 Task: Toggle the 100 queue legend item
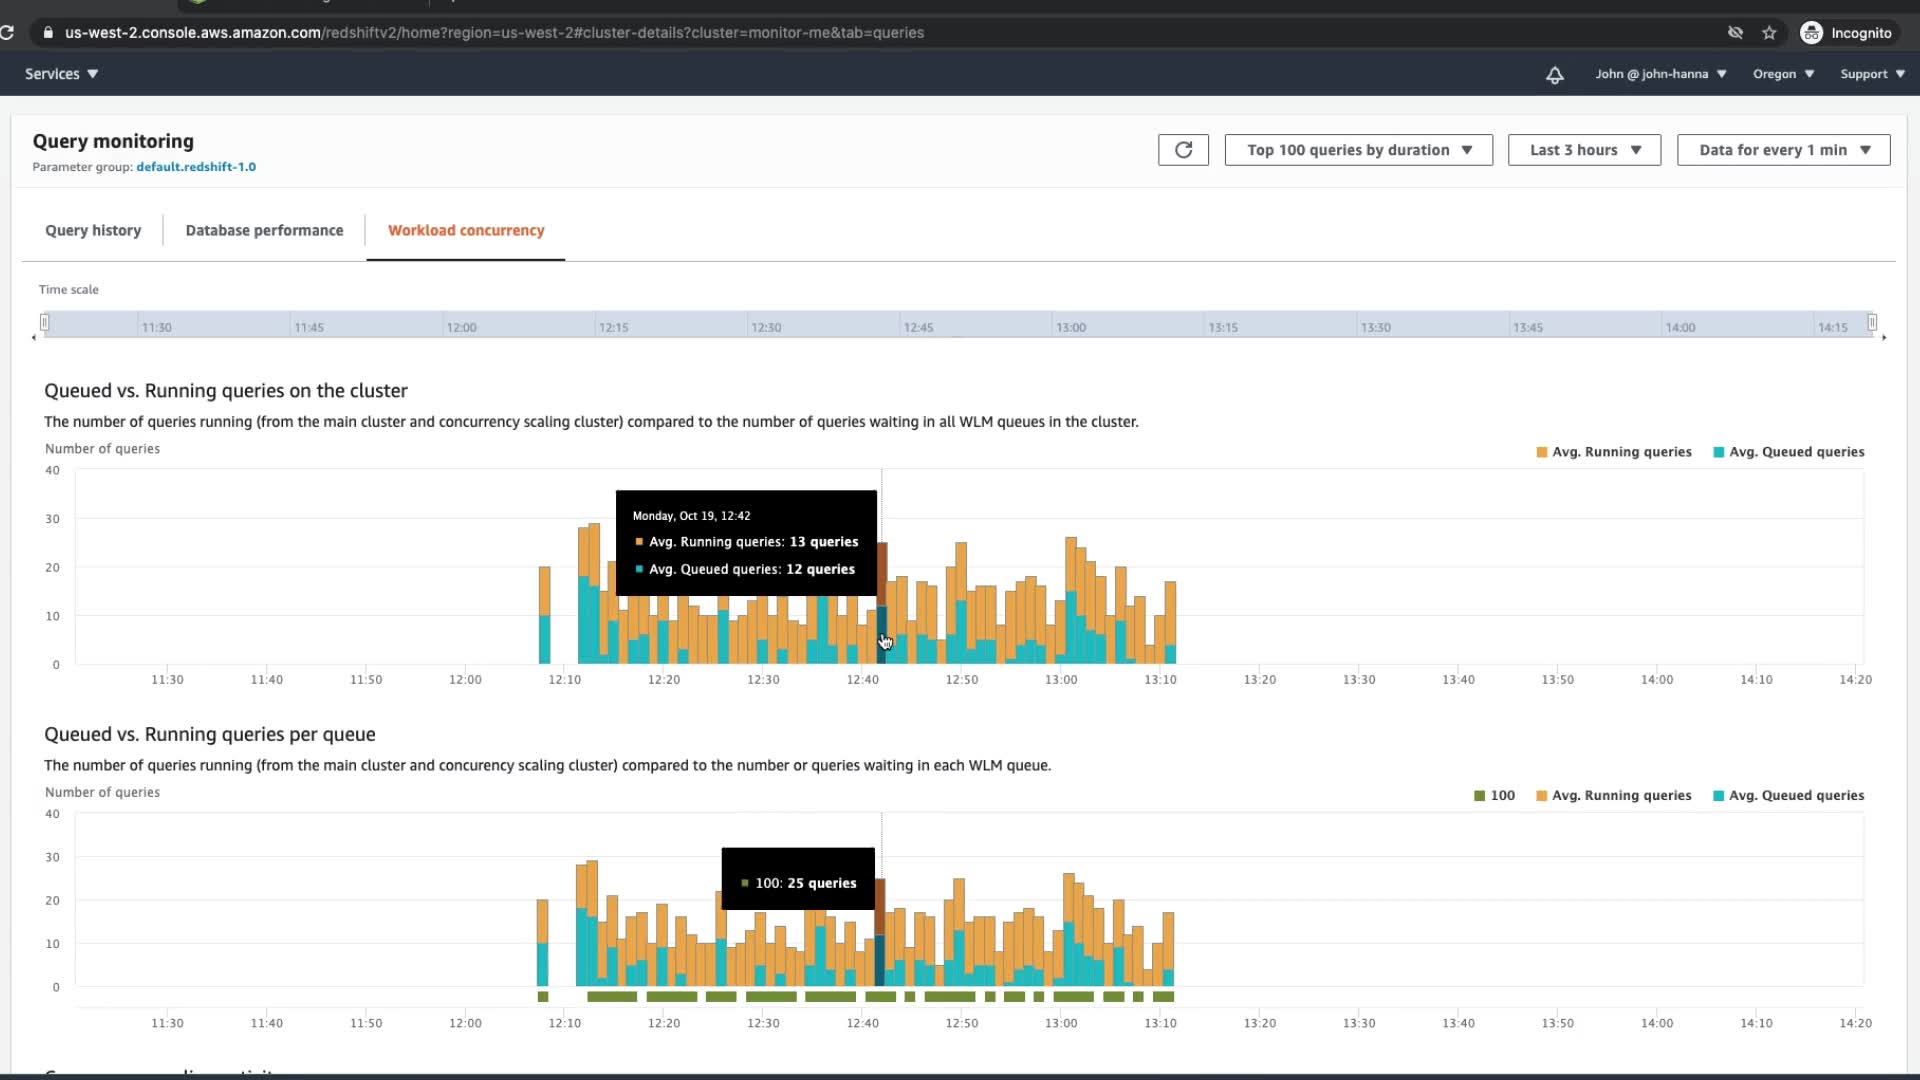point(1494,796)
